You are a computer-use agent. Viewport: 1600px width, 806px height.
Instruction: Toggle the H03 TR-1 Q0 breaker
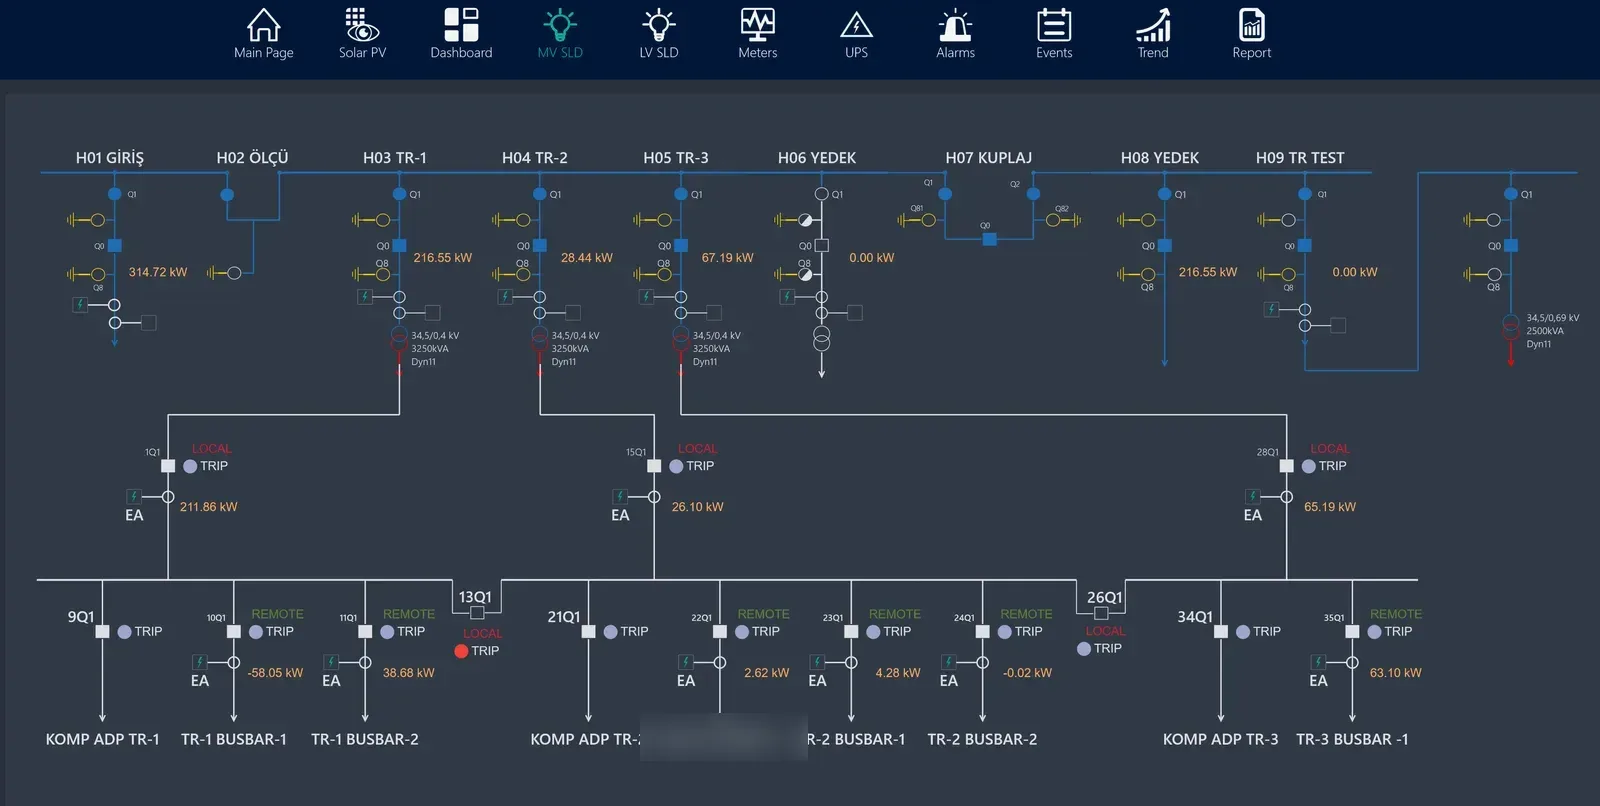(x=400, y=245)
